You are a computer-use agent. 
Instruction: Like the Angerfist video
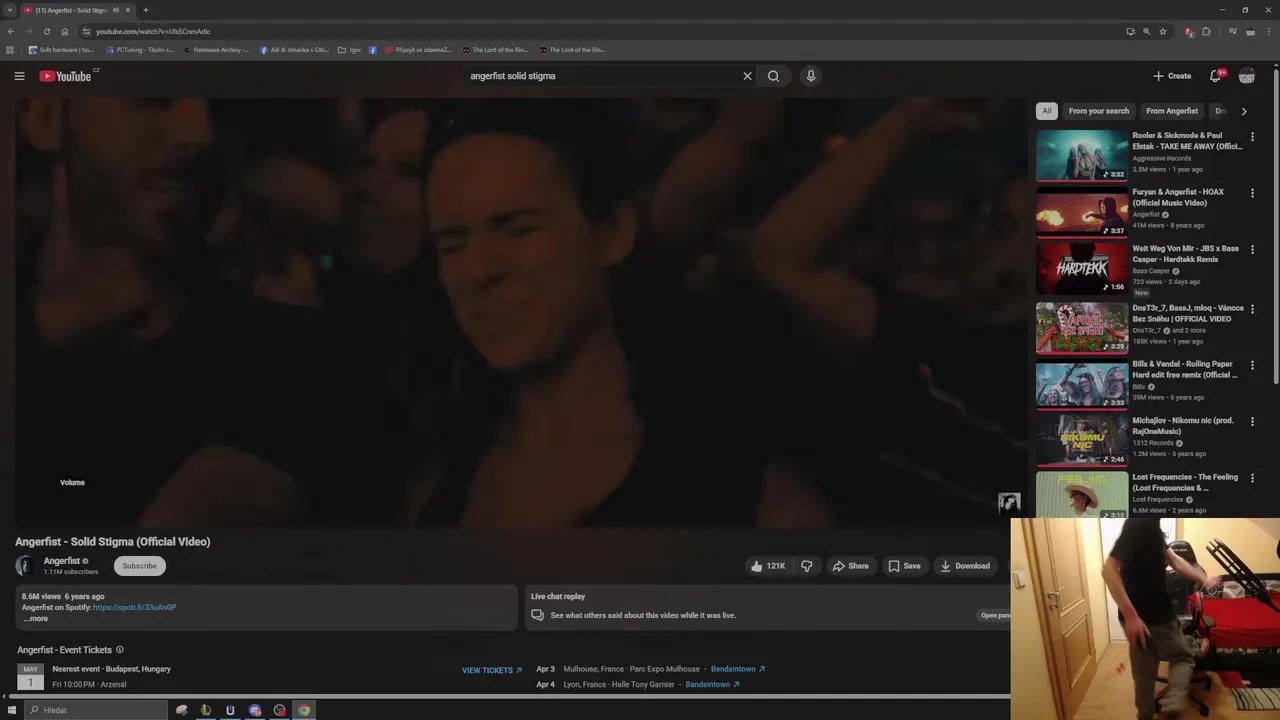768,566
